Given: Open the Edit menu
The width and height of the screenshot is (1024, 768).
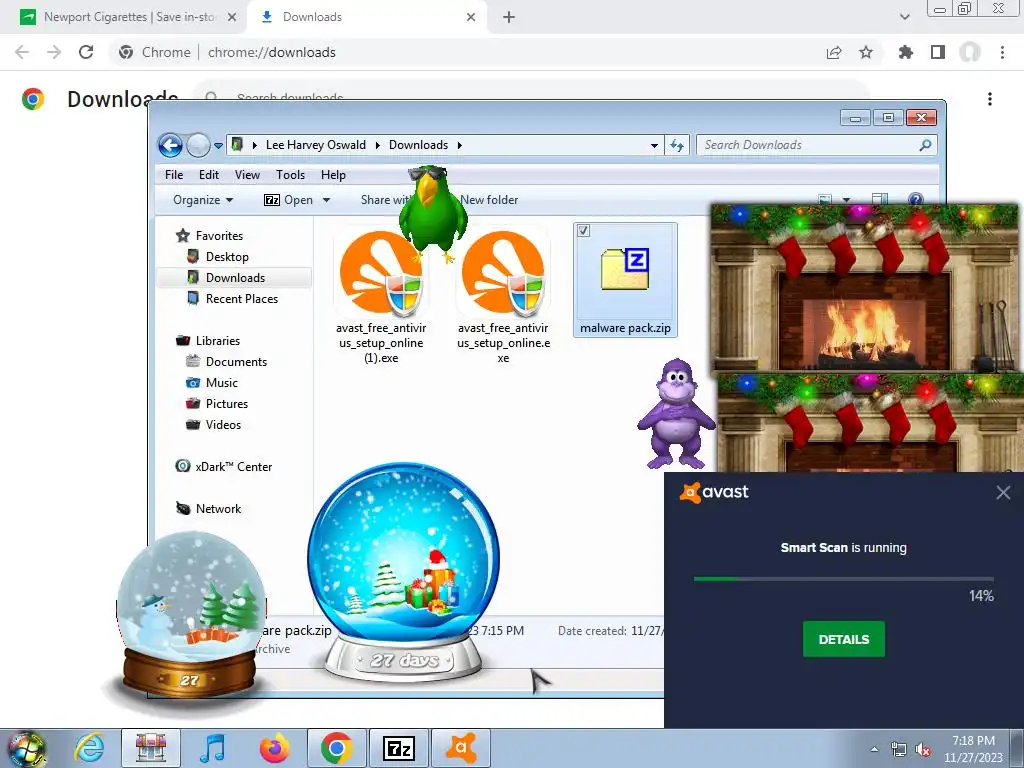Looking at the screenshot, I should tap(209, 174).
